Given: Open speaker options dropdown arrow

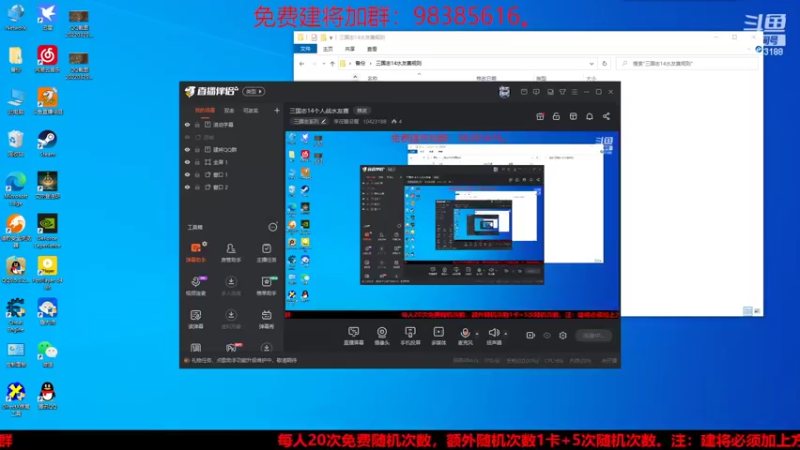Looking at the screenshot, I should tap(506, 334).
